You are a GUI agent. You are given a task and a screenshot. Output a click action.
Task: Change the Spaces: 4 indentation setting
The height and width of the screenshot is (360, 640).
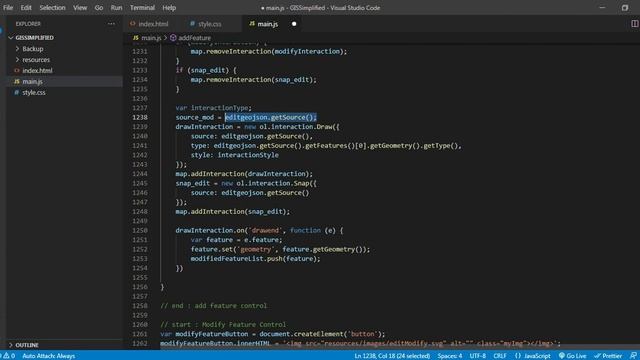click(450, 356)
